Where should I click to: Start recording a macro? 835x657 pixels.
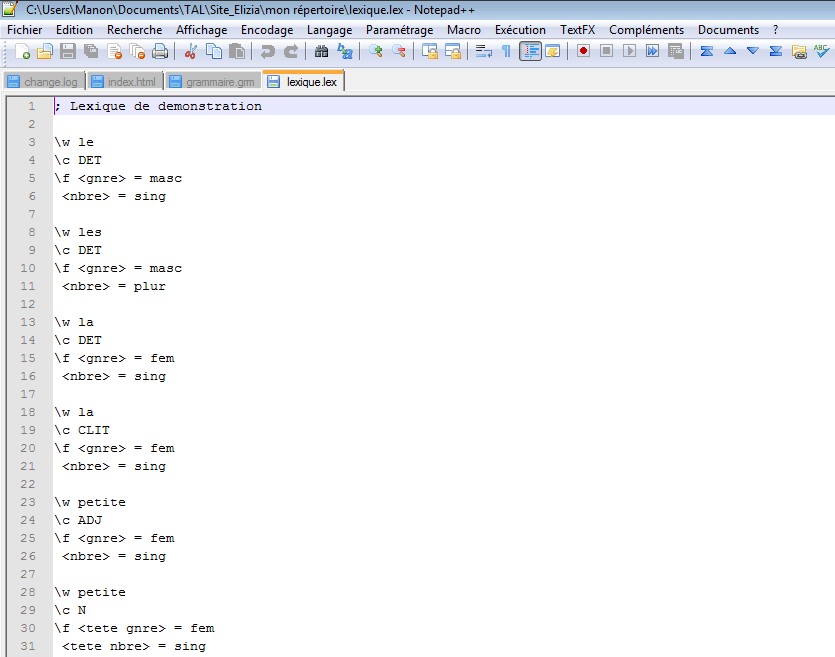[583, 51]
